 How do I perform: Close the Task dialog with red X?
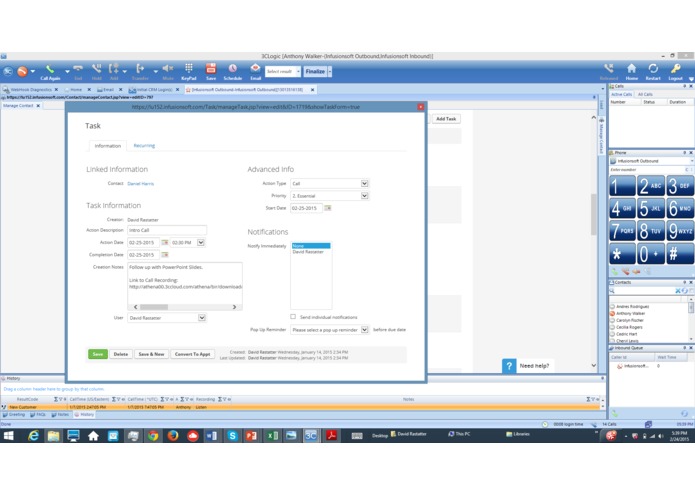pyautogui.click(x=420, y=107)
